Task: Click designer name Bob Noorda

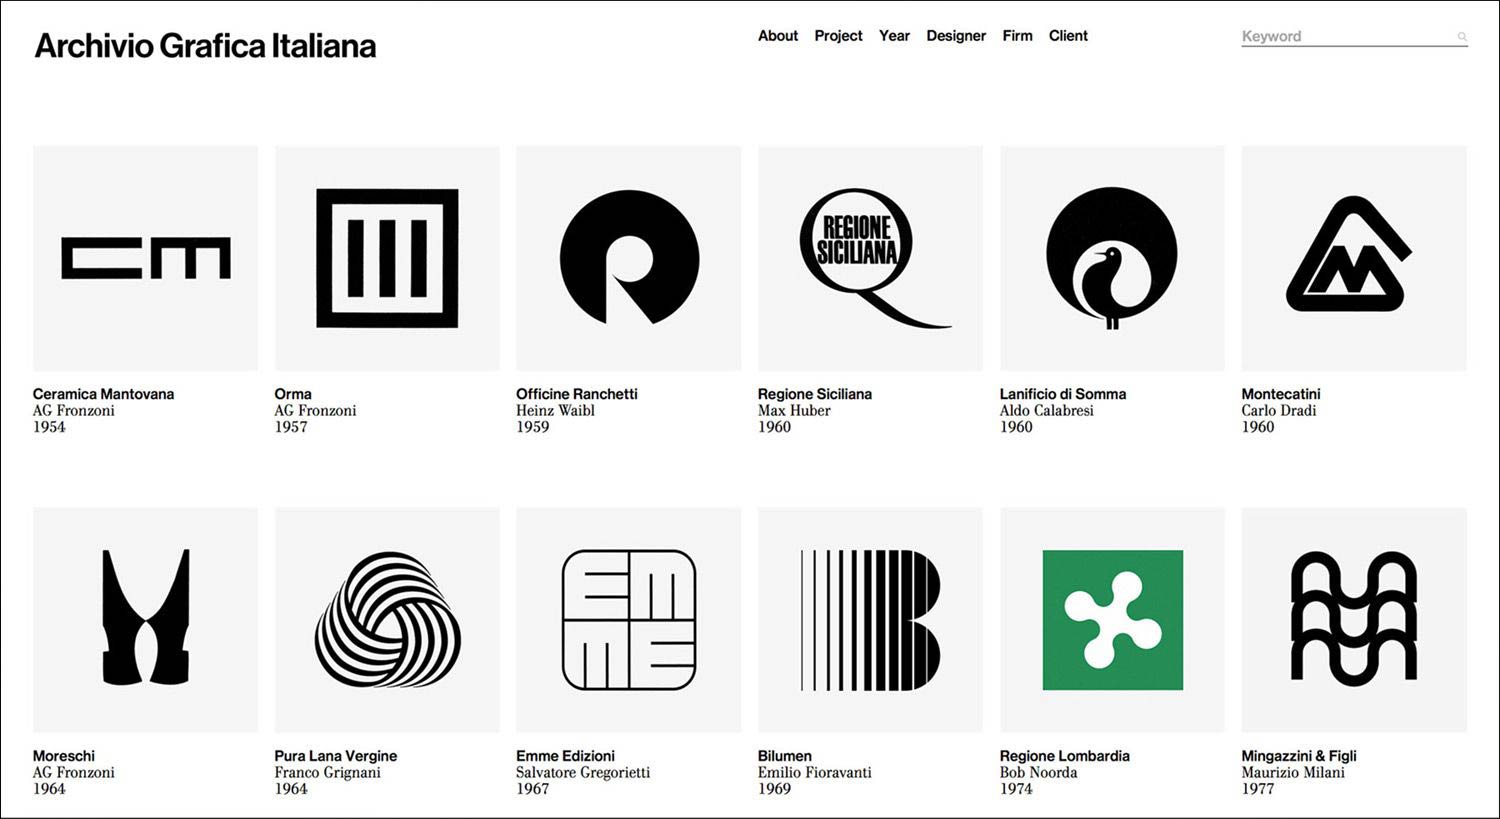Action: pos(1039,772)
